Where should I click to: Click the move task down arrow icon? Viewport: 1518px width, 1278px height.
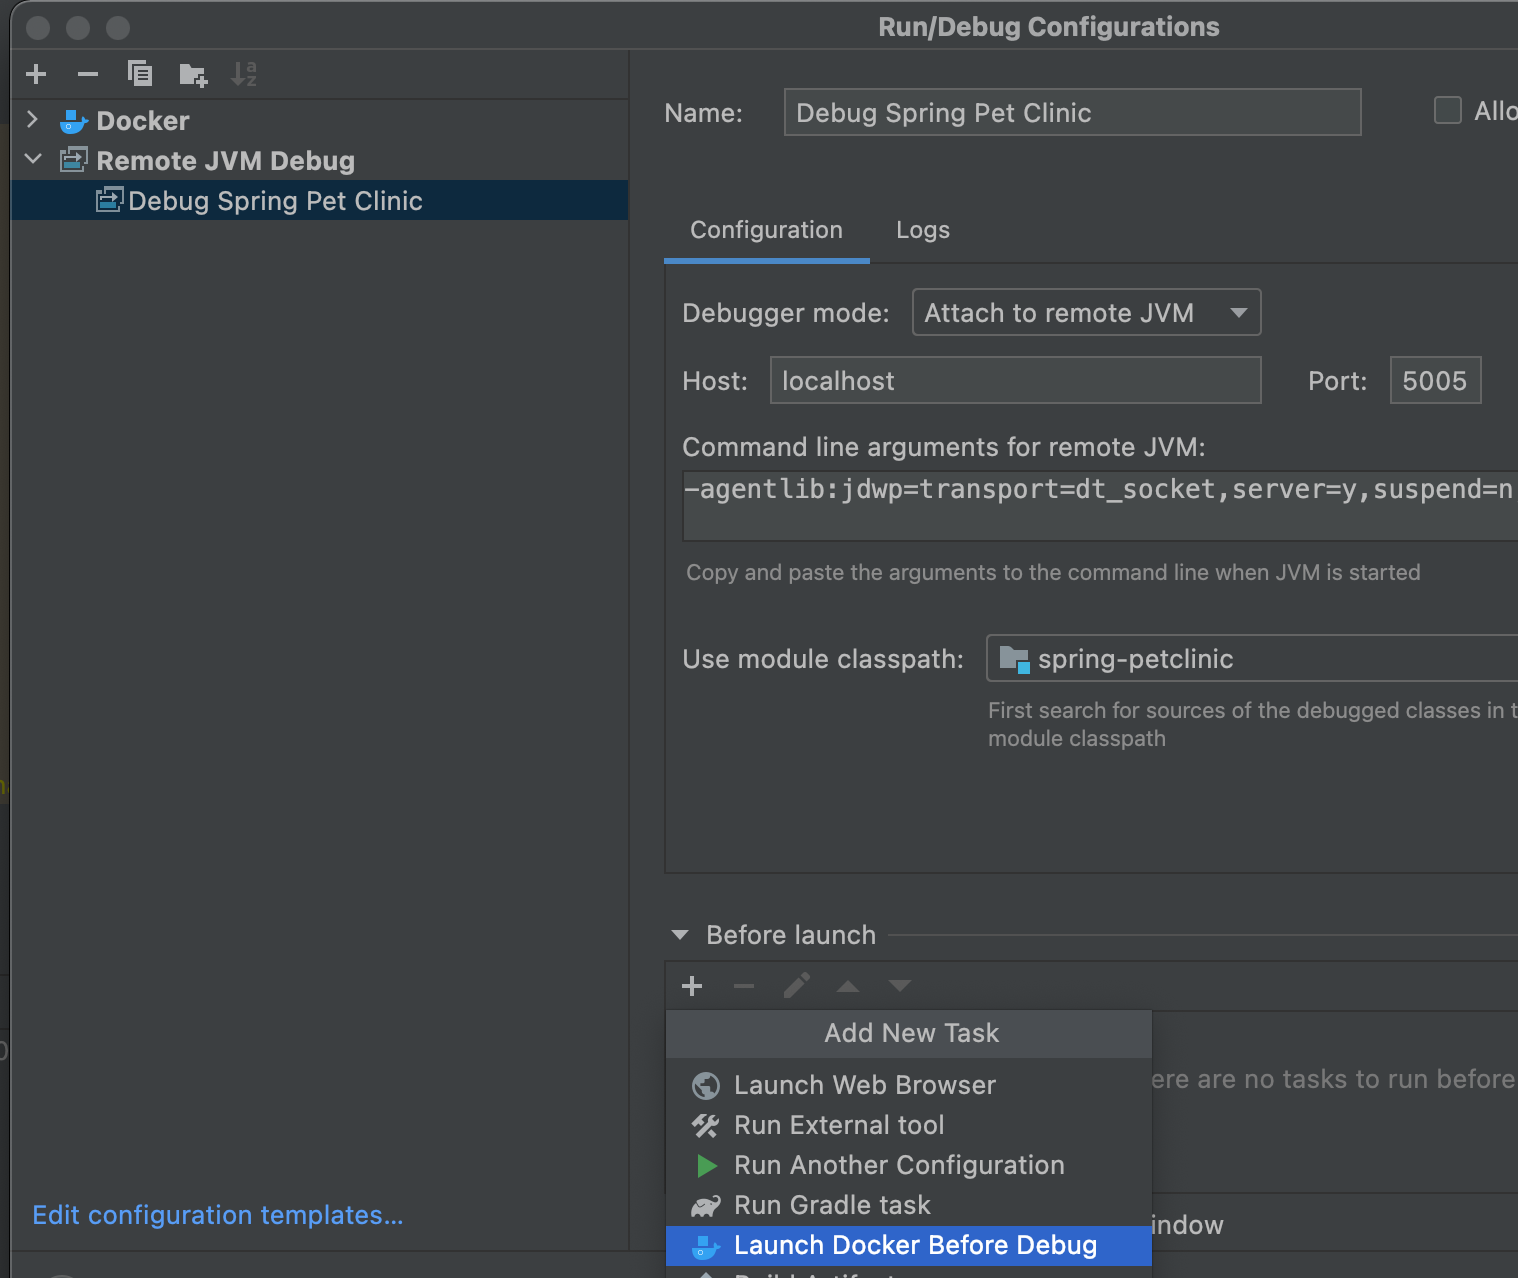(900, 987)
